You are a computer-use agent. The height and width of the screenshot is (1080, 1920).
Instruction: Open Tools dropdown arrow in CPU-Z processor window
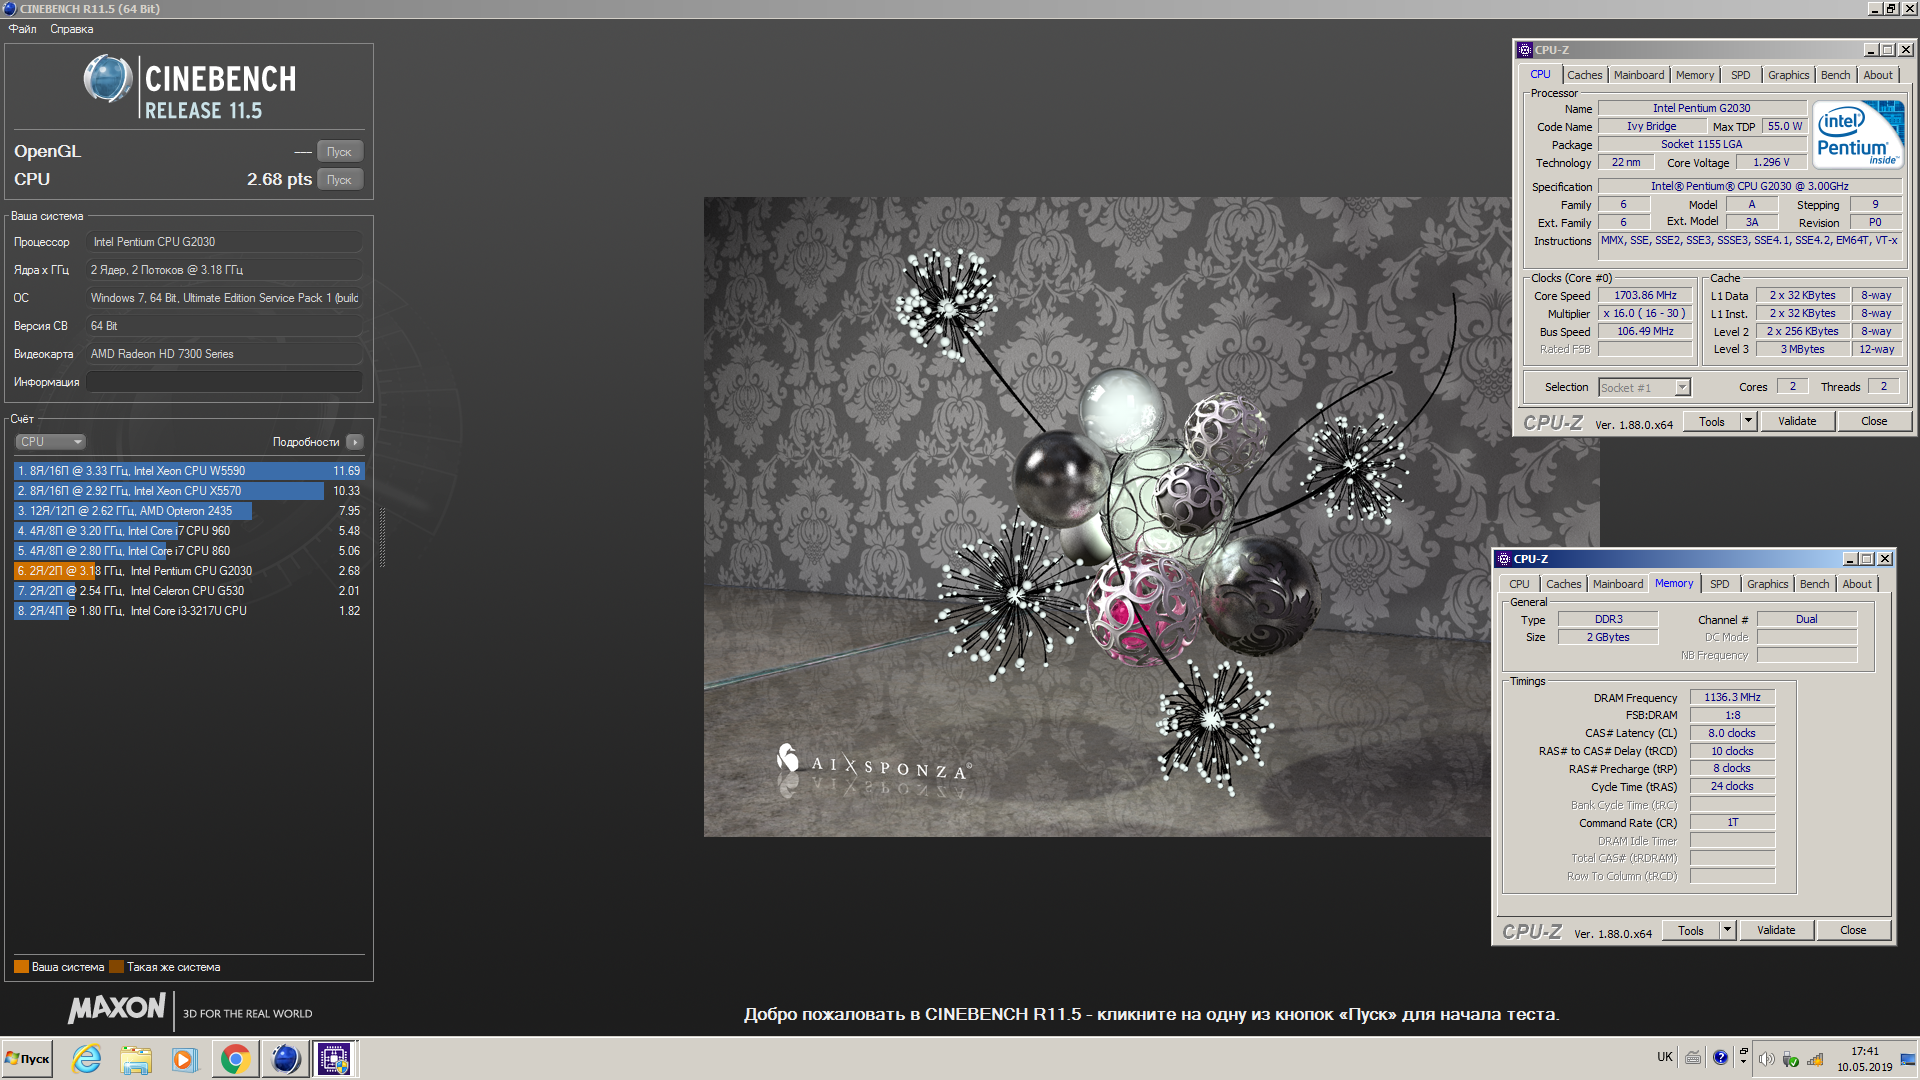1749,422
